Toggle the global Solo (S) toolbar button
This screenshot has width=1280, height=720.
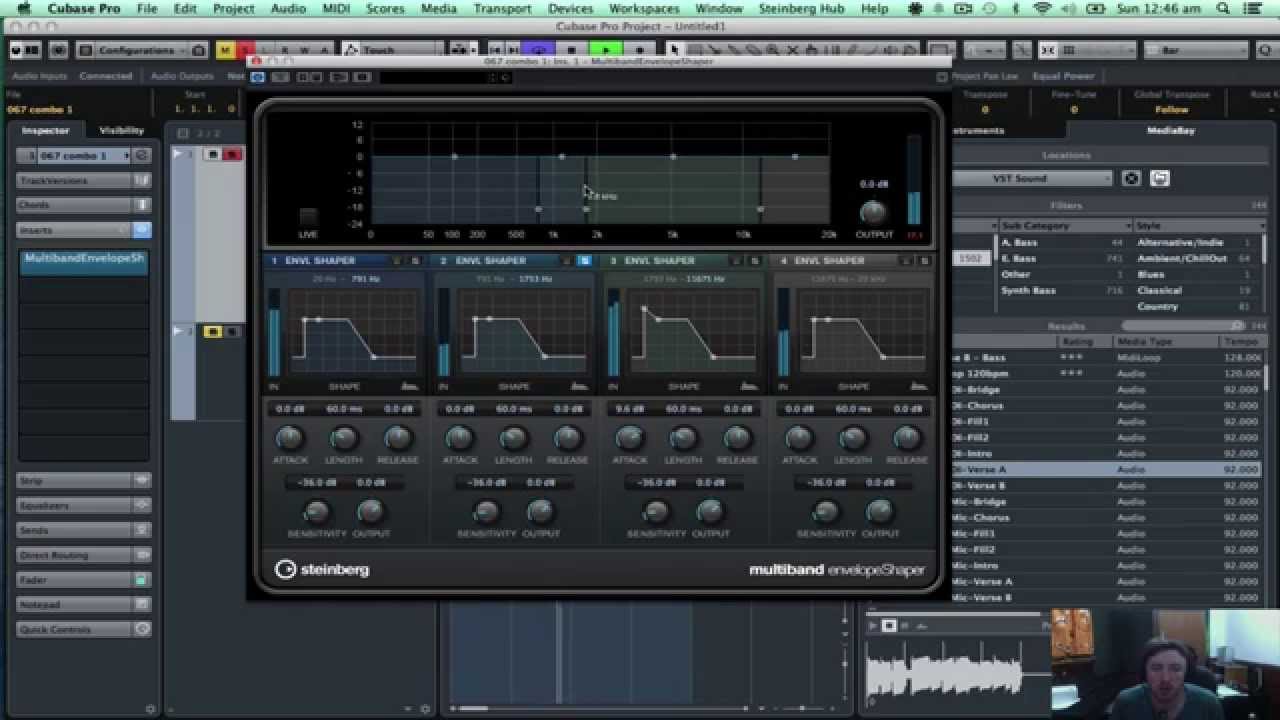click(x=244, y=50)
